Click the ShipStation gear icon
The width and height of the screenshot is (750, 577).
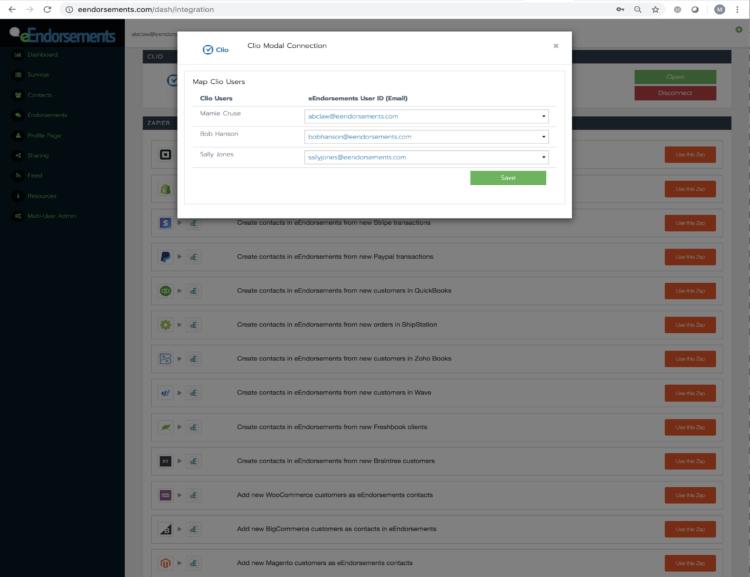pyautogui.click(x=165, y=325)
